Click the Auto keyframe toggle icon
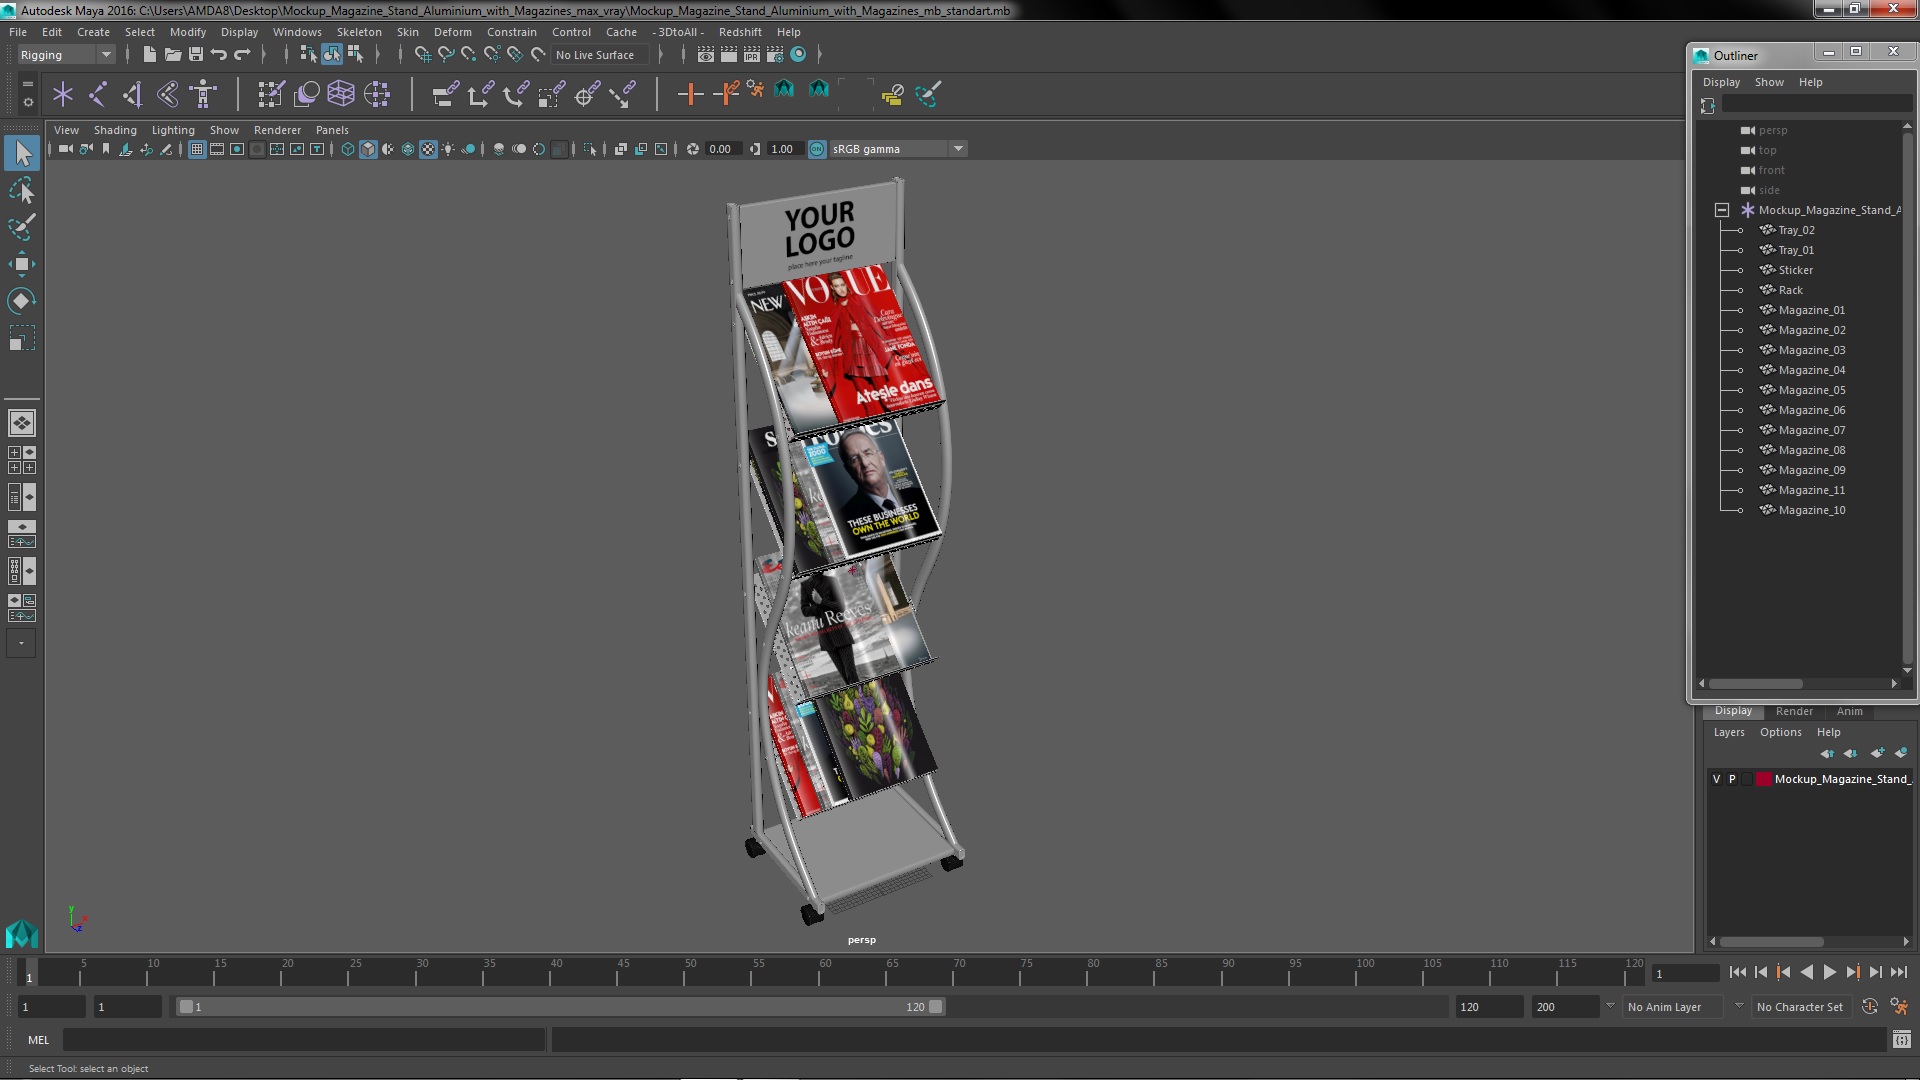The width and height of the screenshot is (1920, 1080). point(1869,1007)
